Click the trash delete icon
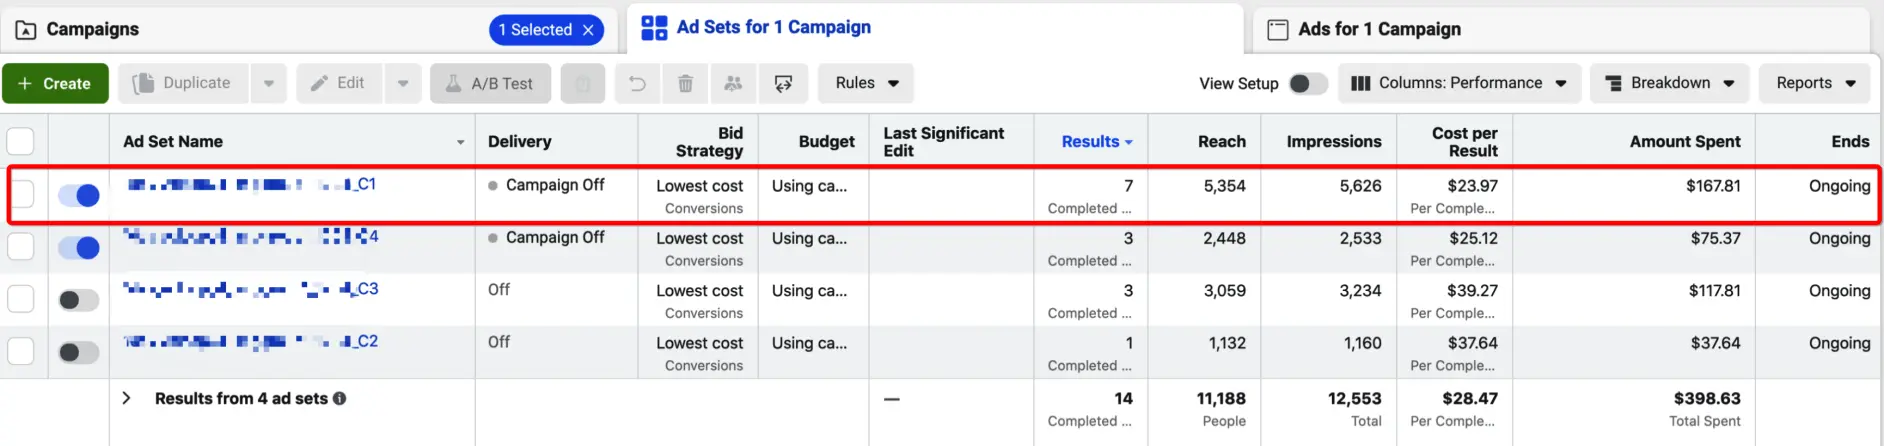The image size is (1884, 446). coord(685,84)
